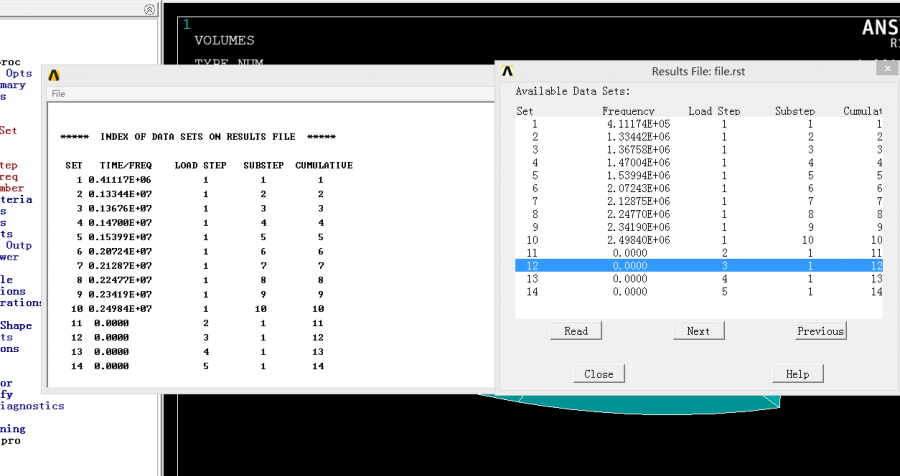Click the CUMULATIVE column heading in the listing window
This screenshot has height=476, width=900.
click(x=324, y=165)
